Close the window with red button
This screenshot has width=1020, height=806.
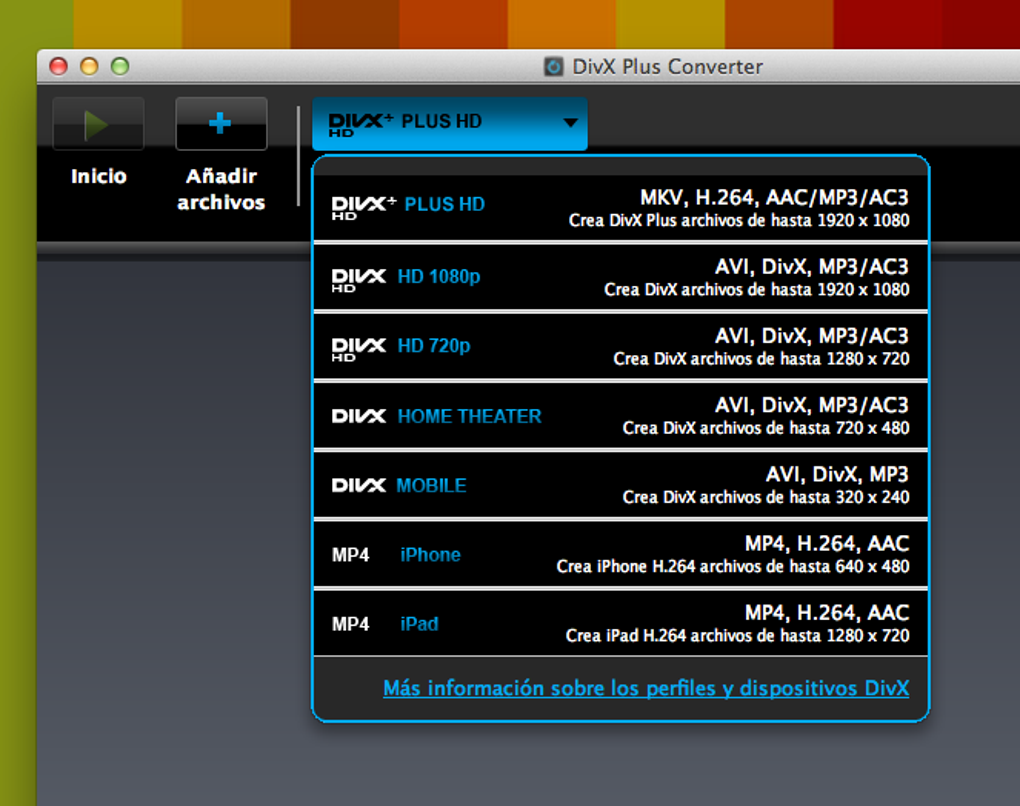pyautogui.click(x=59, y=66)
